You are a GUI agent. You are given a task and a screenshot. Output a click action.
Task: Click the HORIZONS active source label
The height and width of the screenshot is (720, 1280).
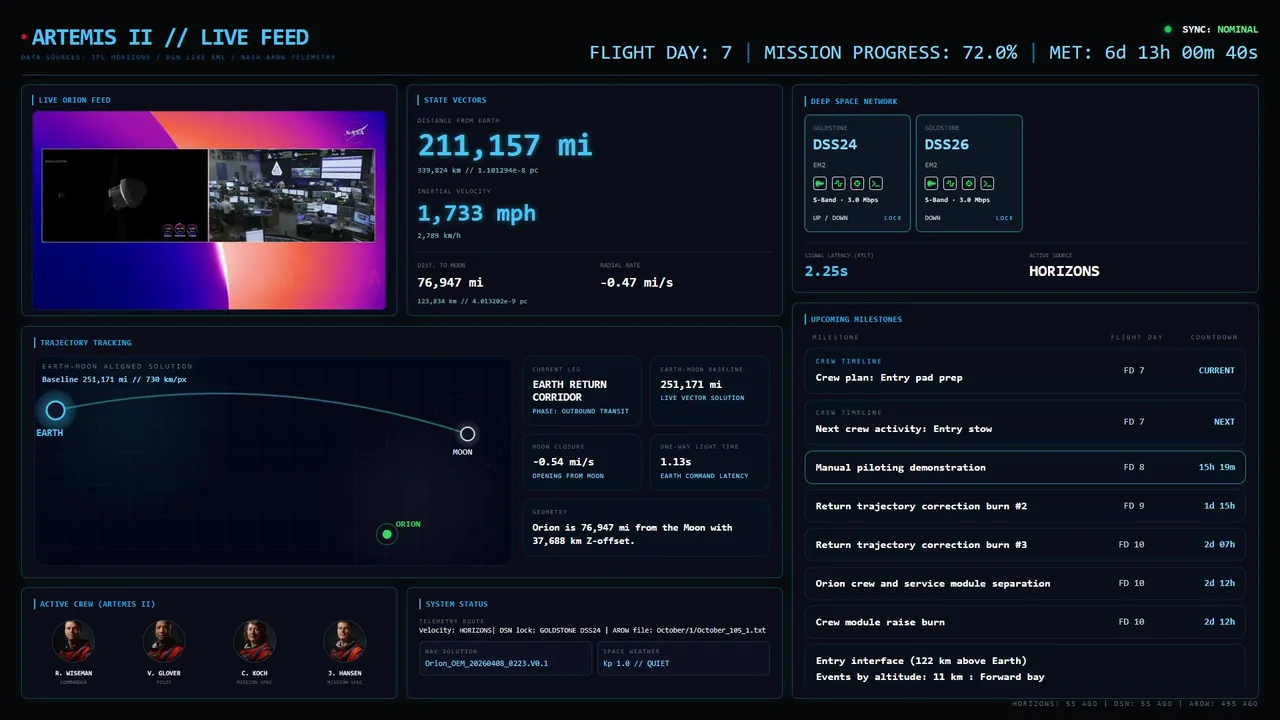[1064, 271]
